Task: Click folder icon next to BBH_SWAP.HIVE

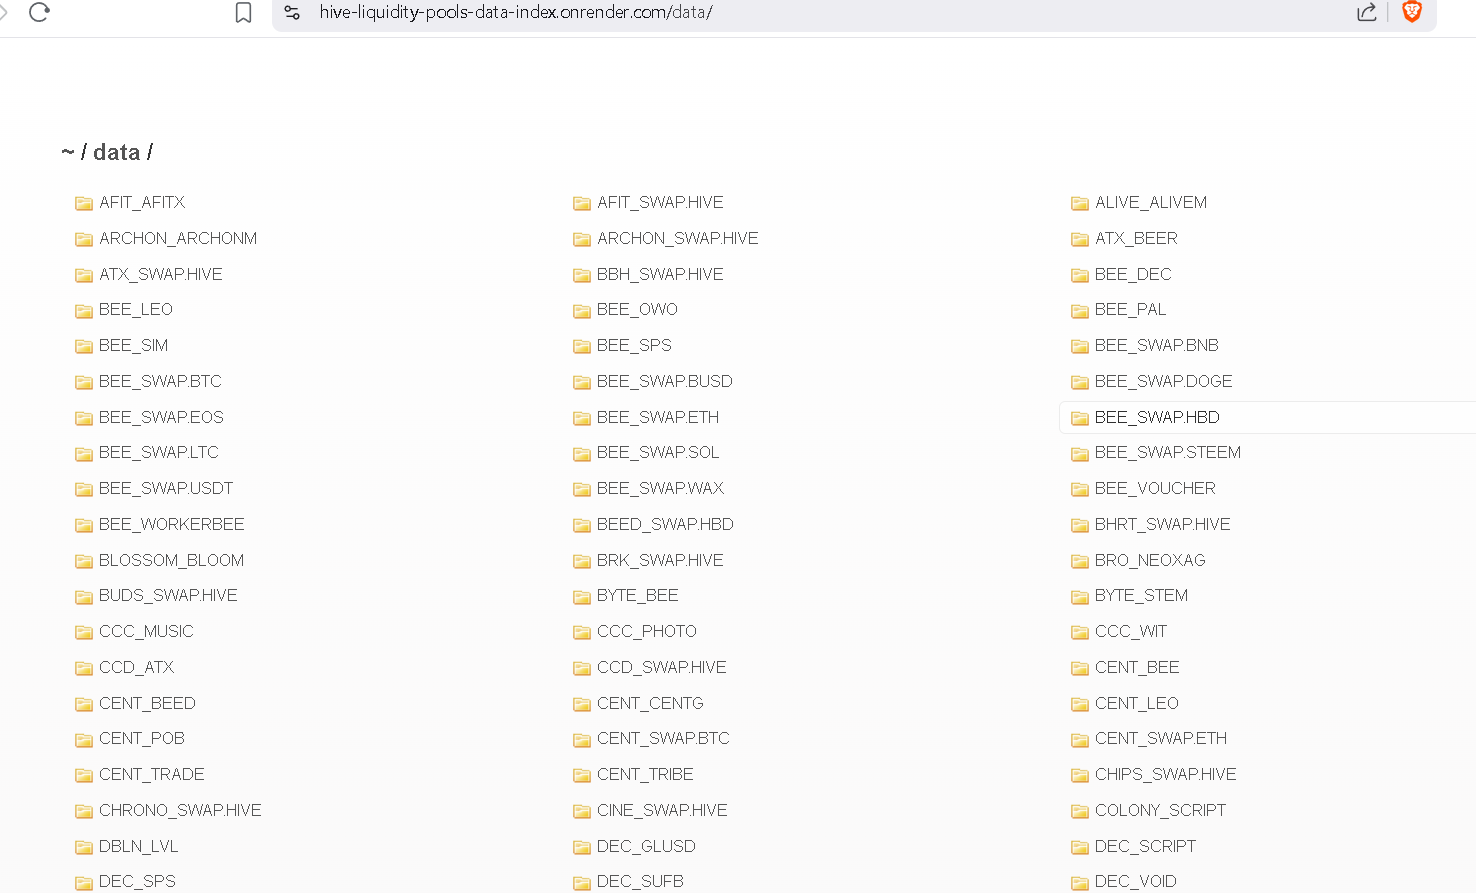Action: [582, 275]
